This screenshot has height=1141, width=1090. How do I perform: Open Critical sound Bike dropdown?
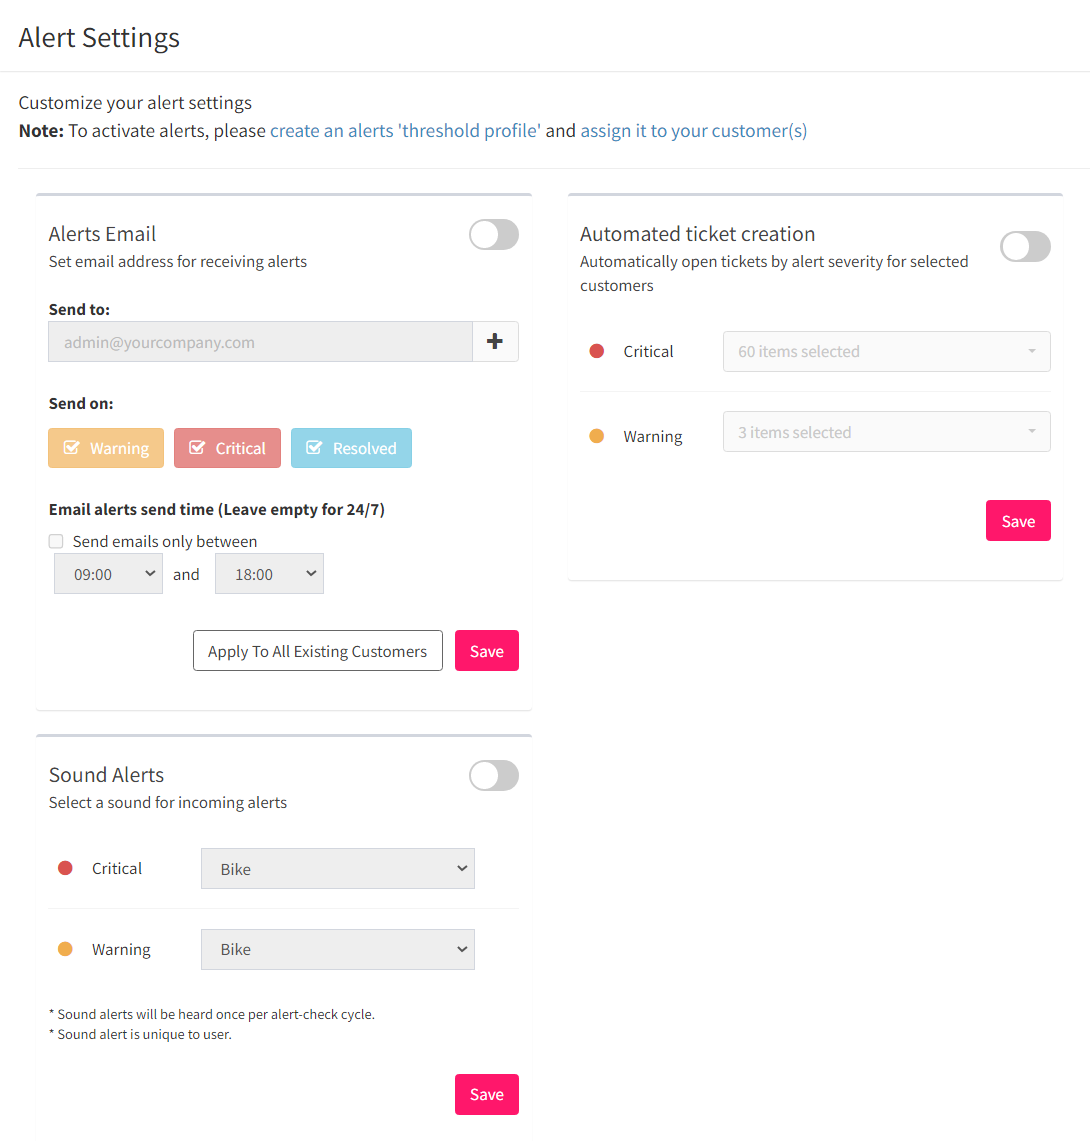338,869
